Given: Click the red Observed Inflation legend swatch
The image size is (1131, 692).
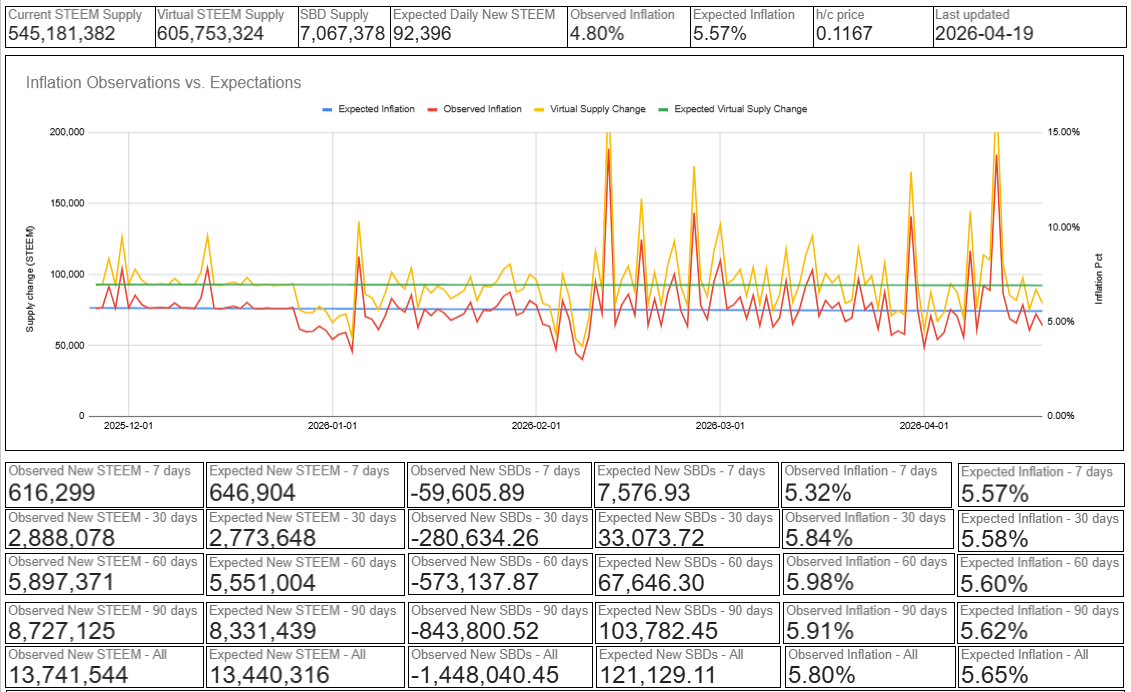Looking at the screenshot, I should coord(432,110).
